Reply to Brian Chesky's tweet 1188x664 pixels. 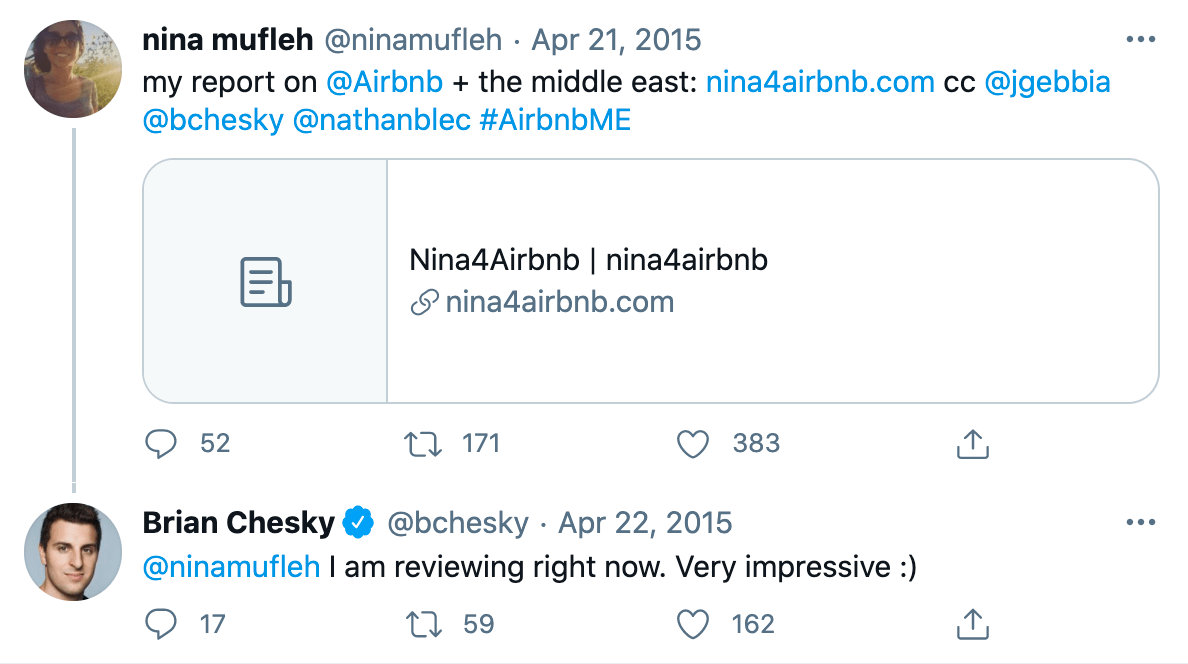point(162,623)
